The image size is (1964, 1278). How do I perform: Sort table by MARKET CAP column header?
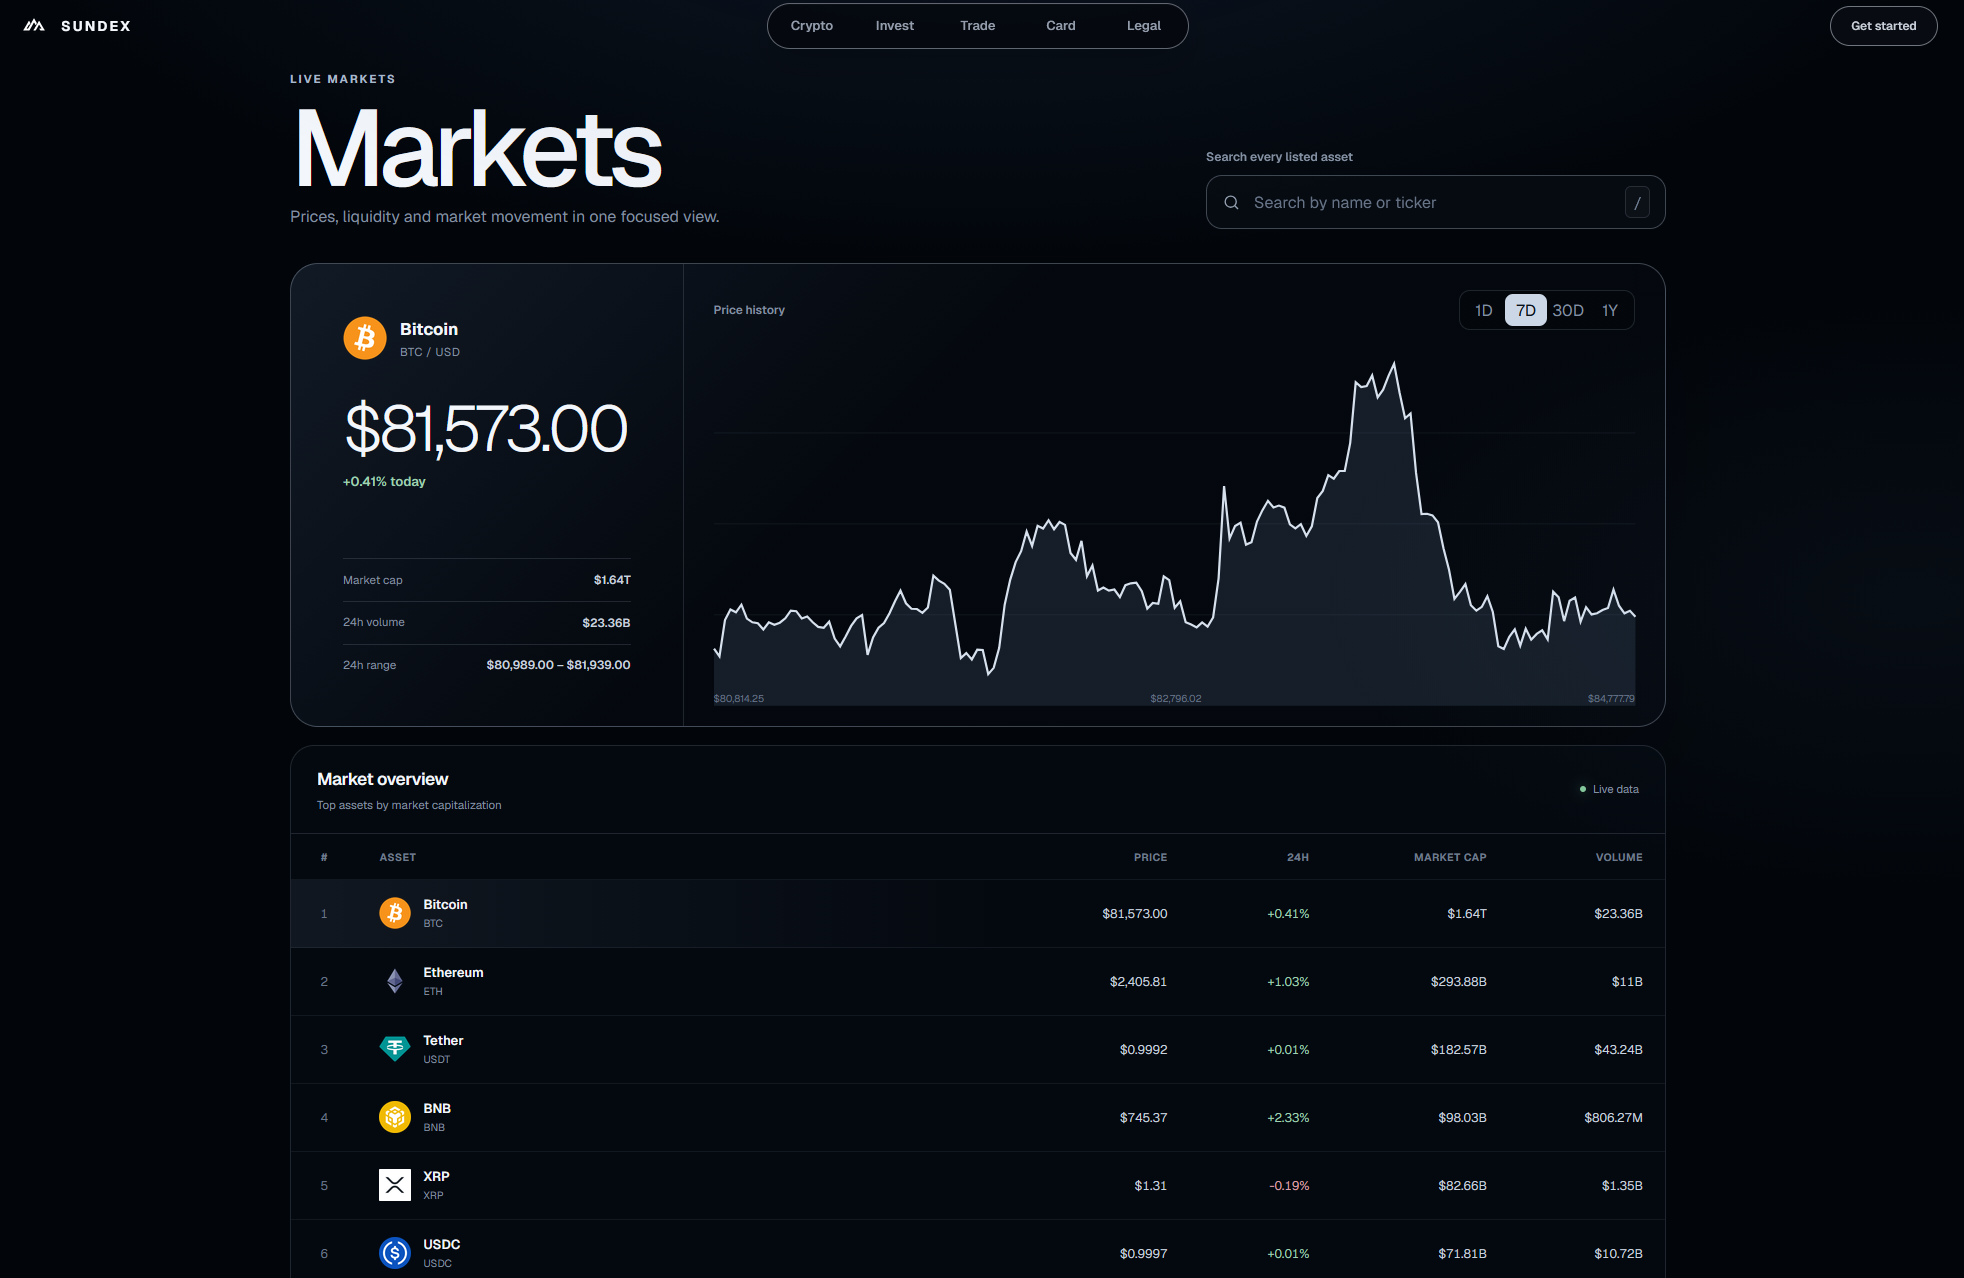coord(1449,857)
